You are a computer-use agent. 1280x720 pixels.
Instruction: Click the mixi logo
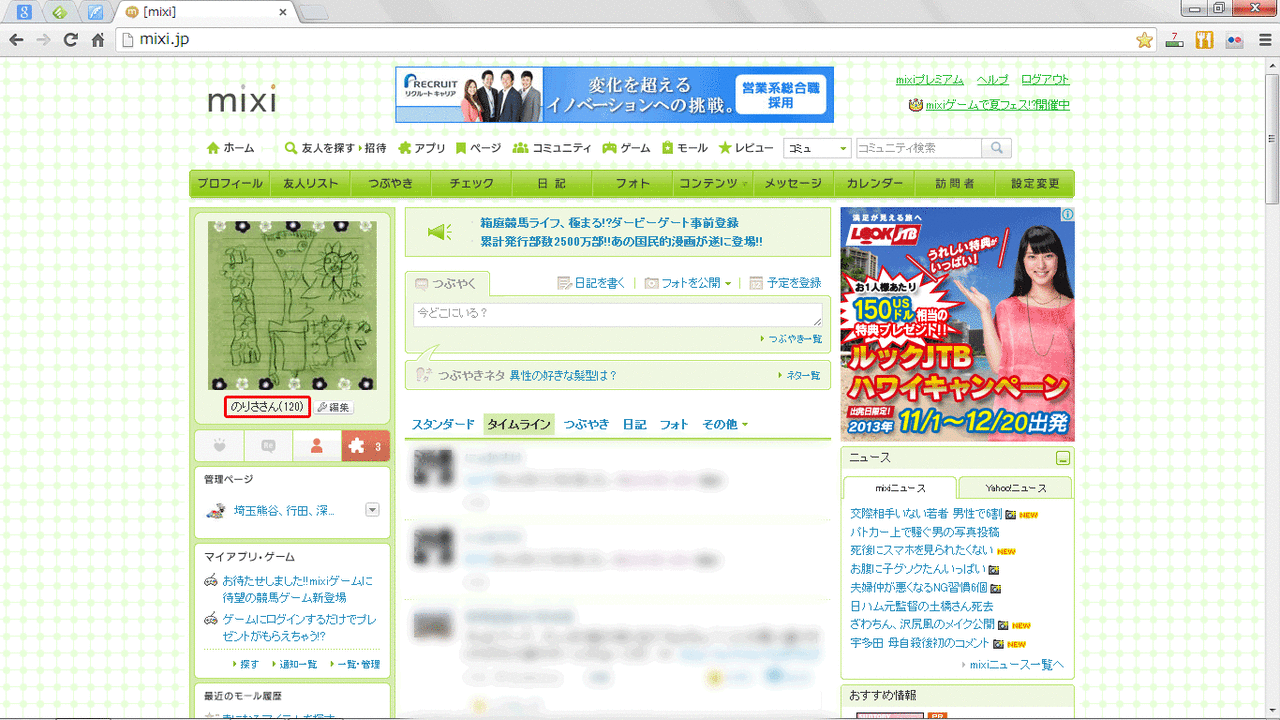point(242,100)
